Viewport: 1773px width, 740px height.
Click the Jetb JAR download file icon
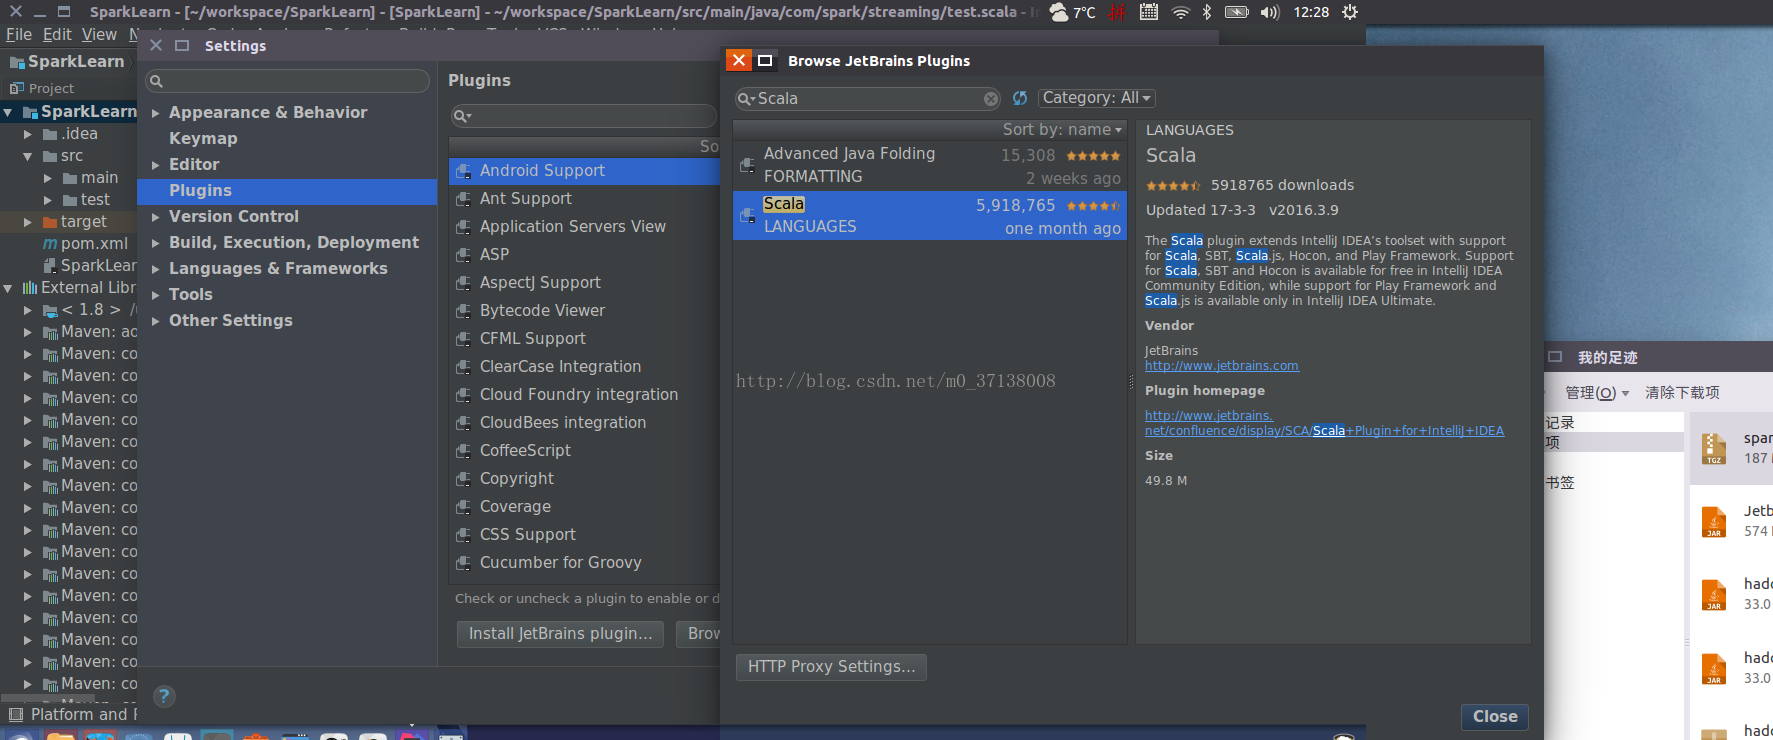point(1714,521)
